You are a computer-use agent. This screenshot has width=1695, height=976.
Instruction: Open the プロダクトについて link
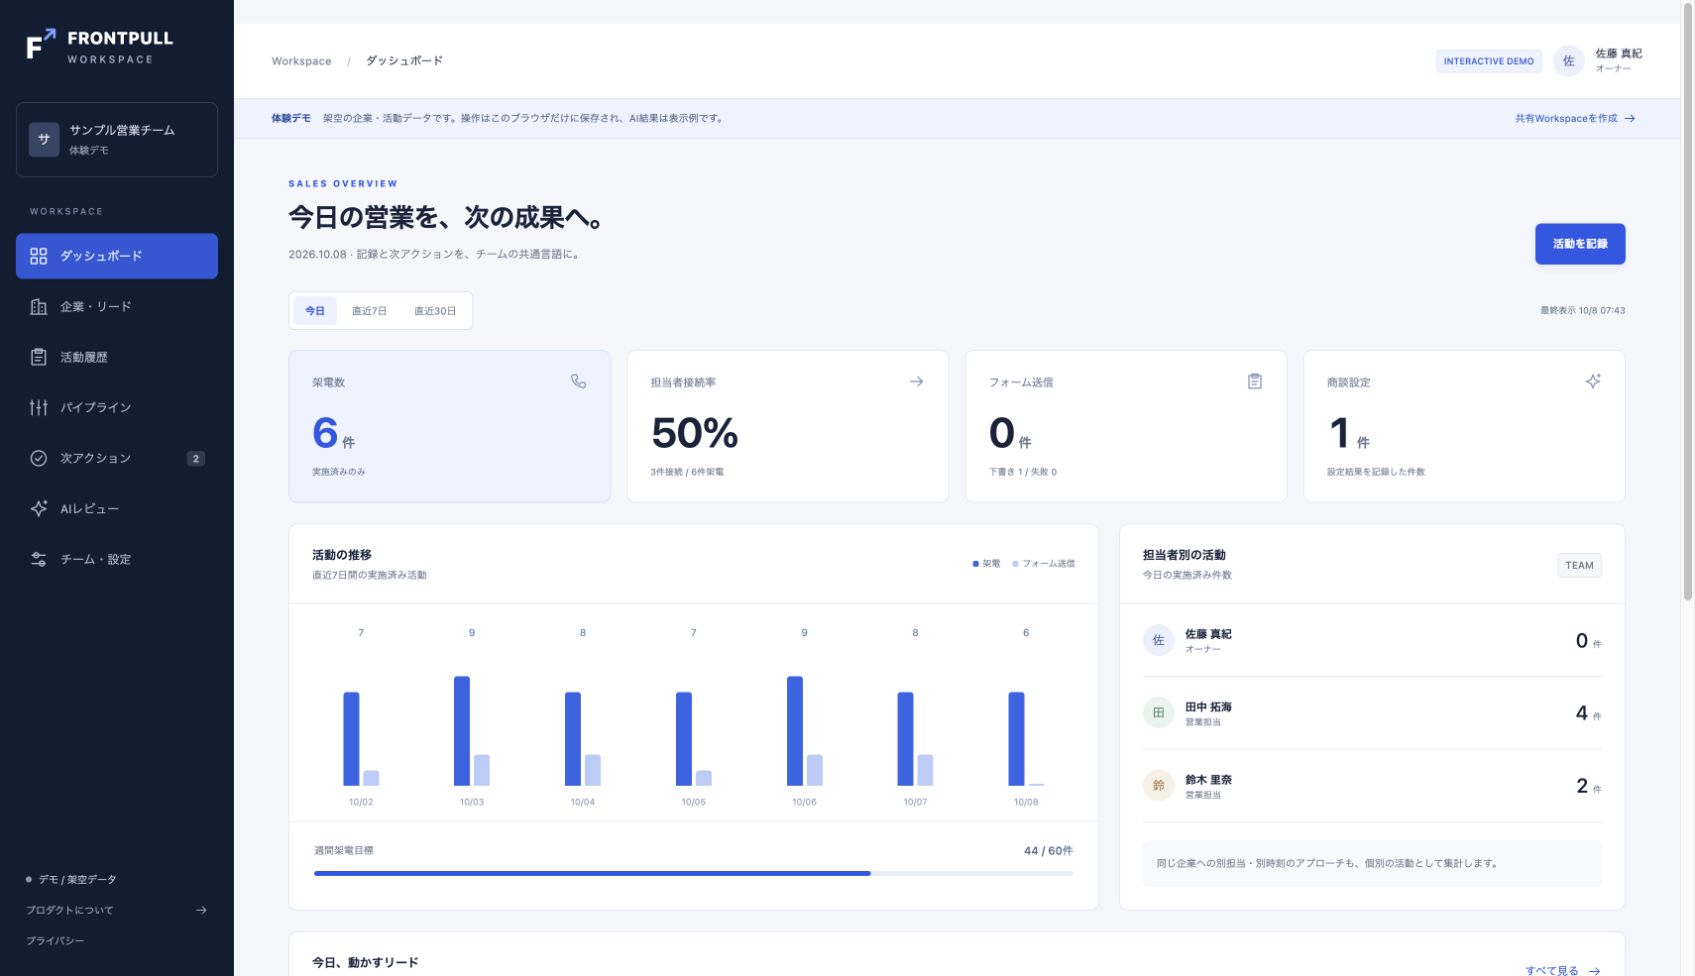(117, 910)
